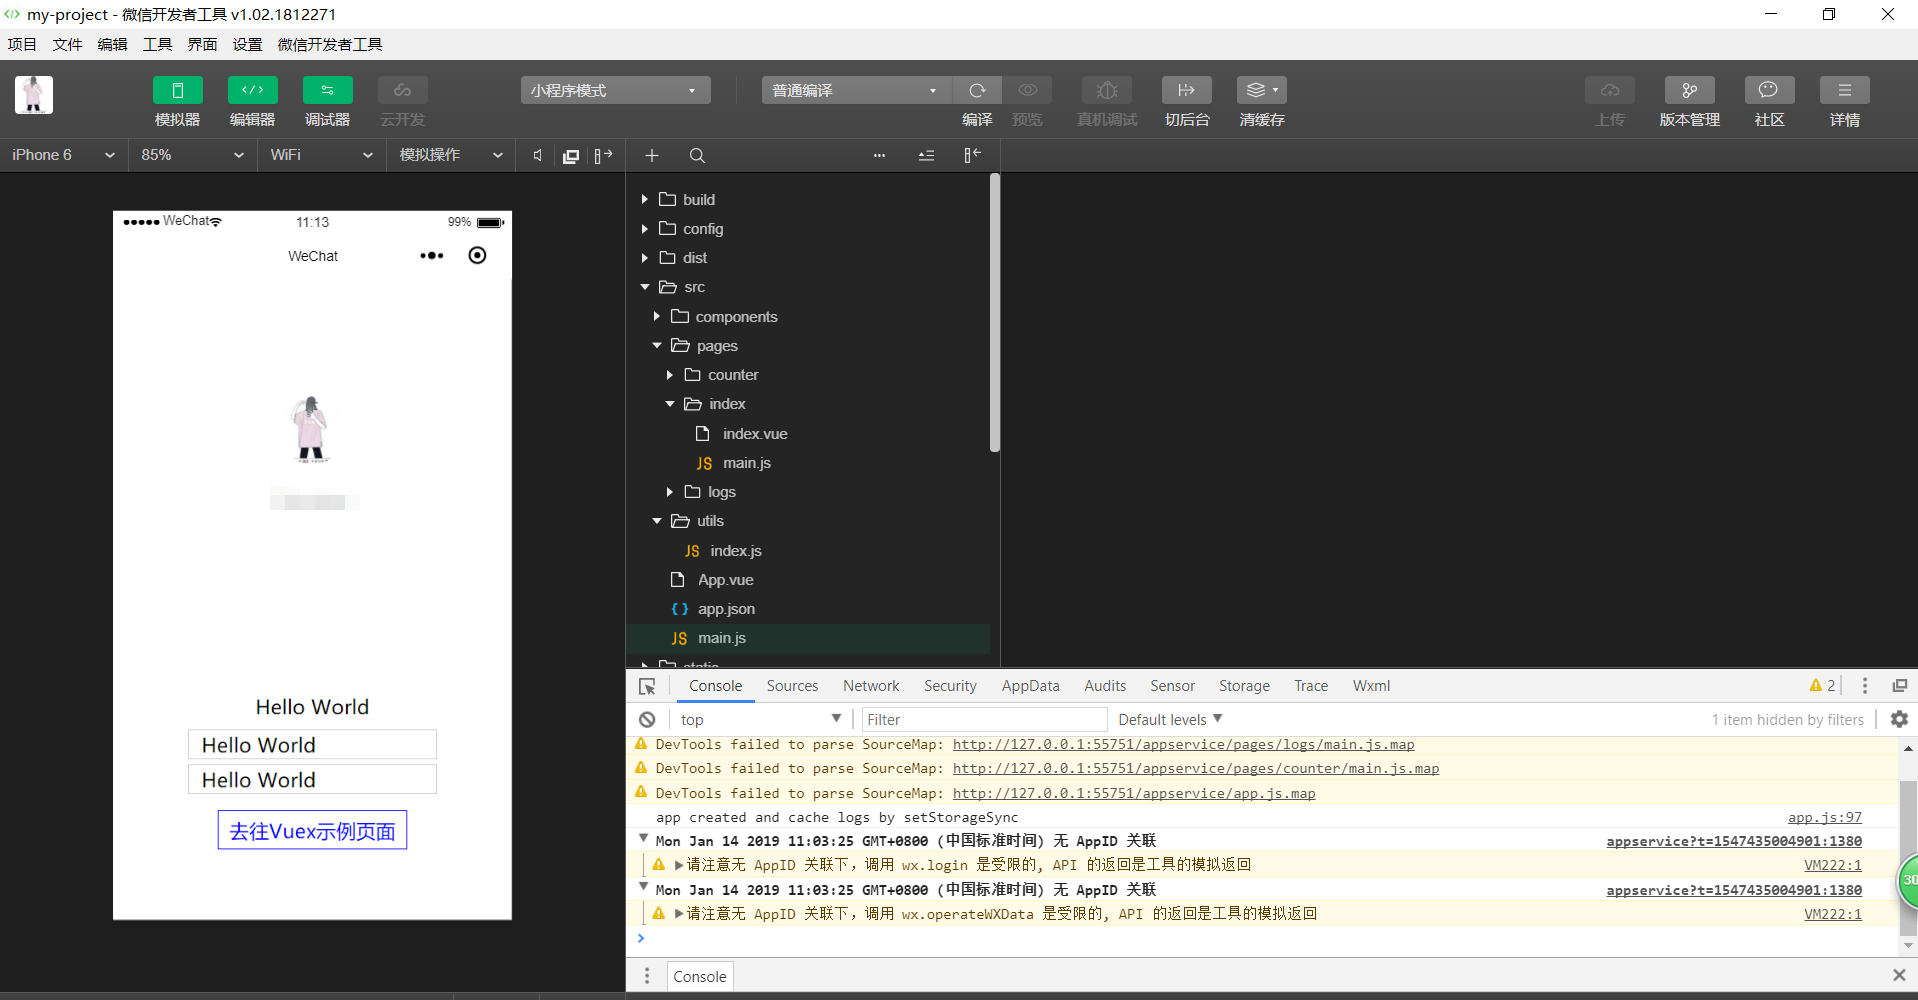
Task: Click the add new file plus icon
Action: point(652,155)
